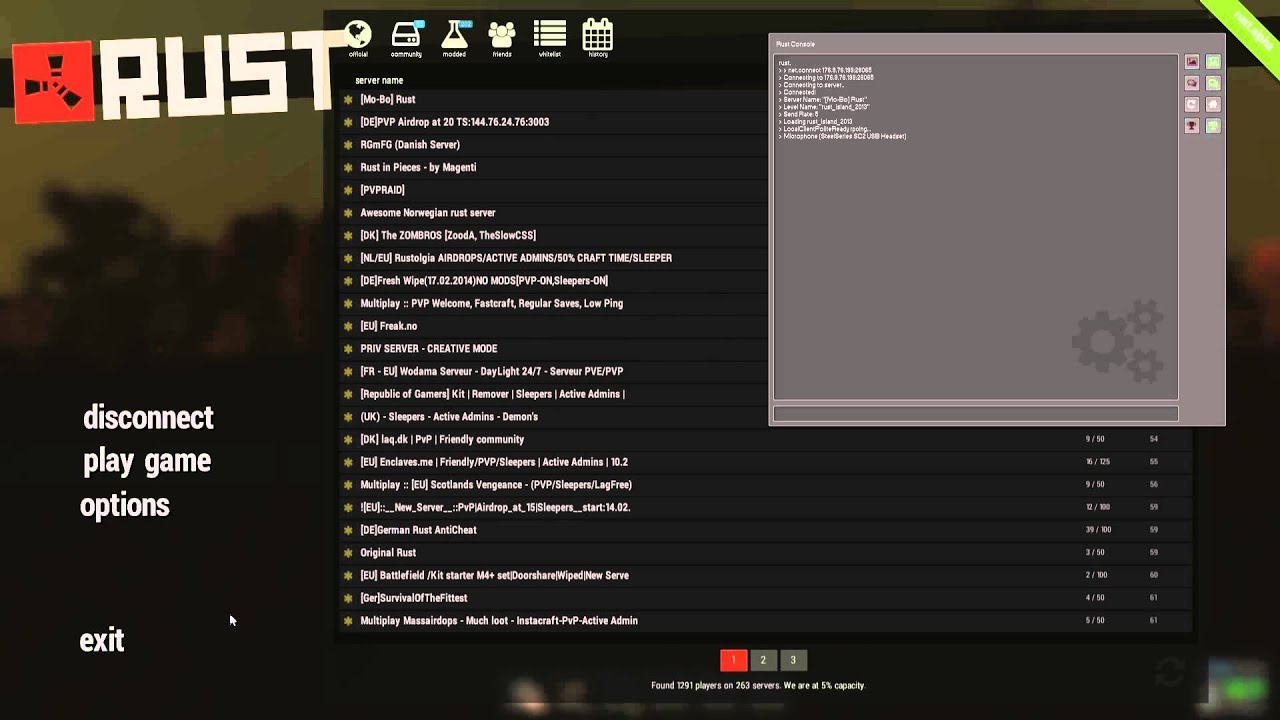This screenshot has height=720, width=1280.
Task: Favorite star for [EU] Freak.no
Action: pyautogui.click(x=348, y=326)
